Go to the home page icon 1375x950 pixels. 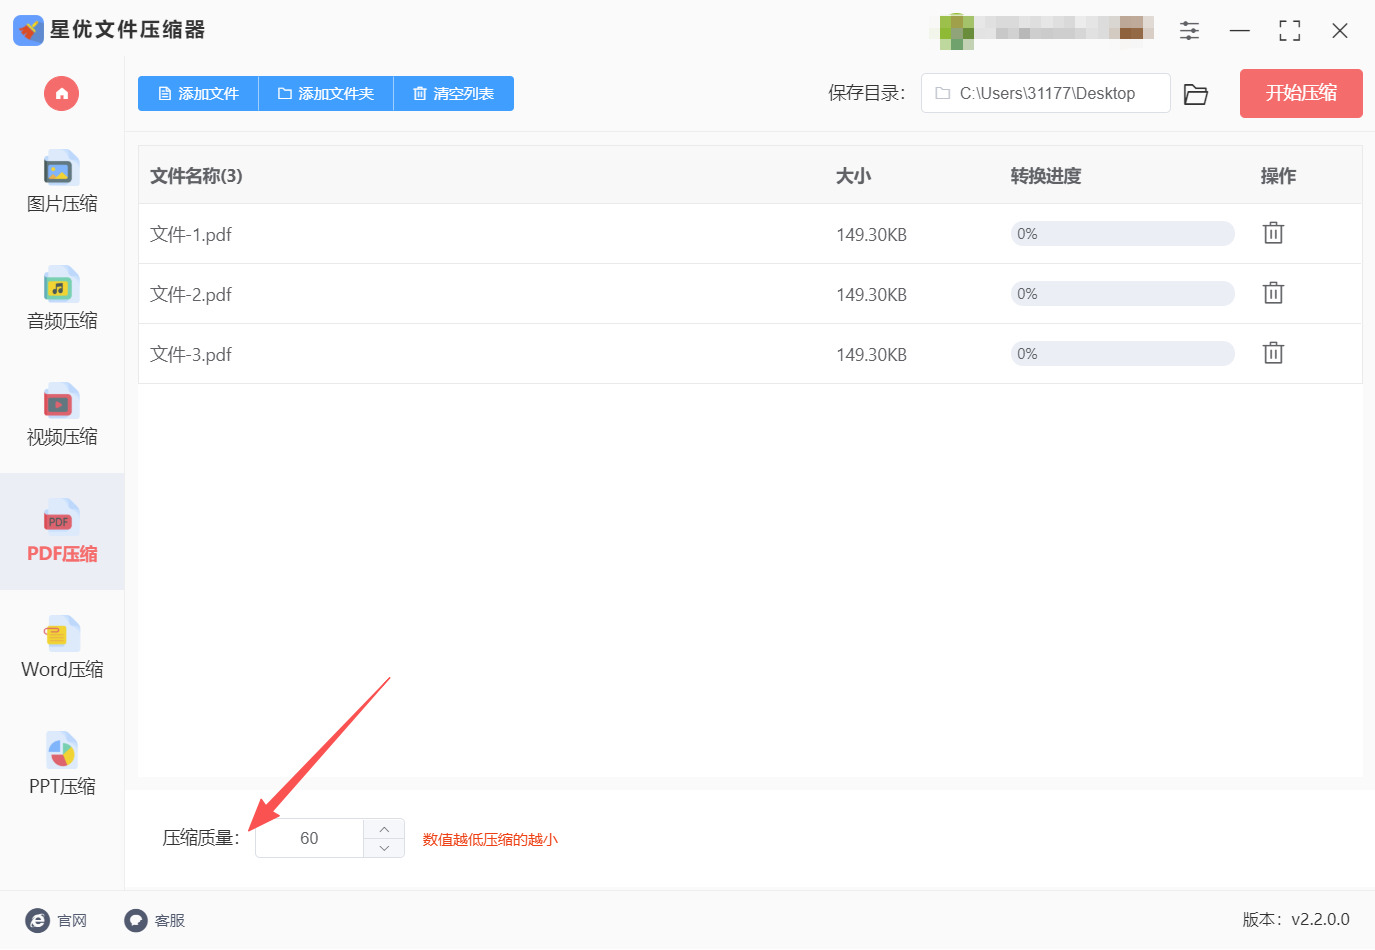coord(61,94)
